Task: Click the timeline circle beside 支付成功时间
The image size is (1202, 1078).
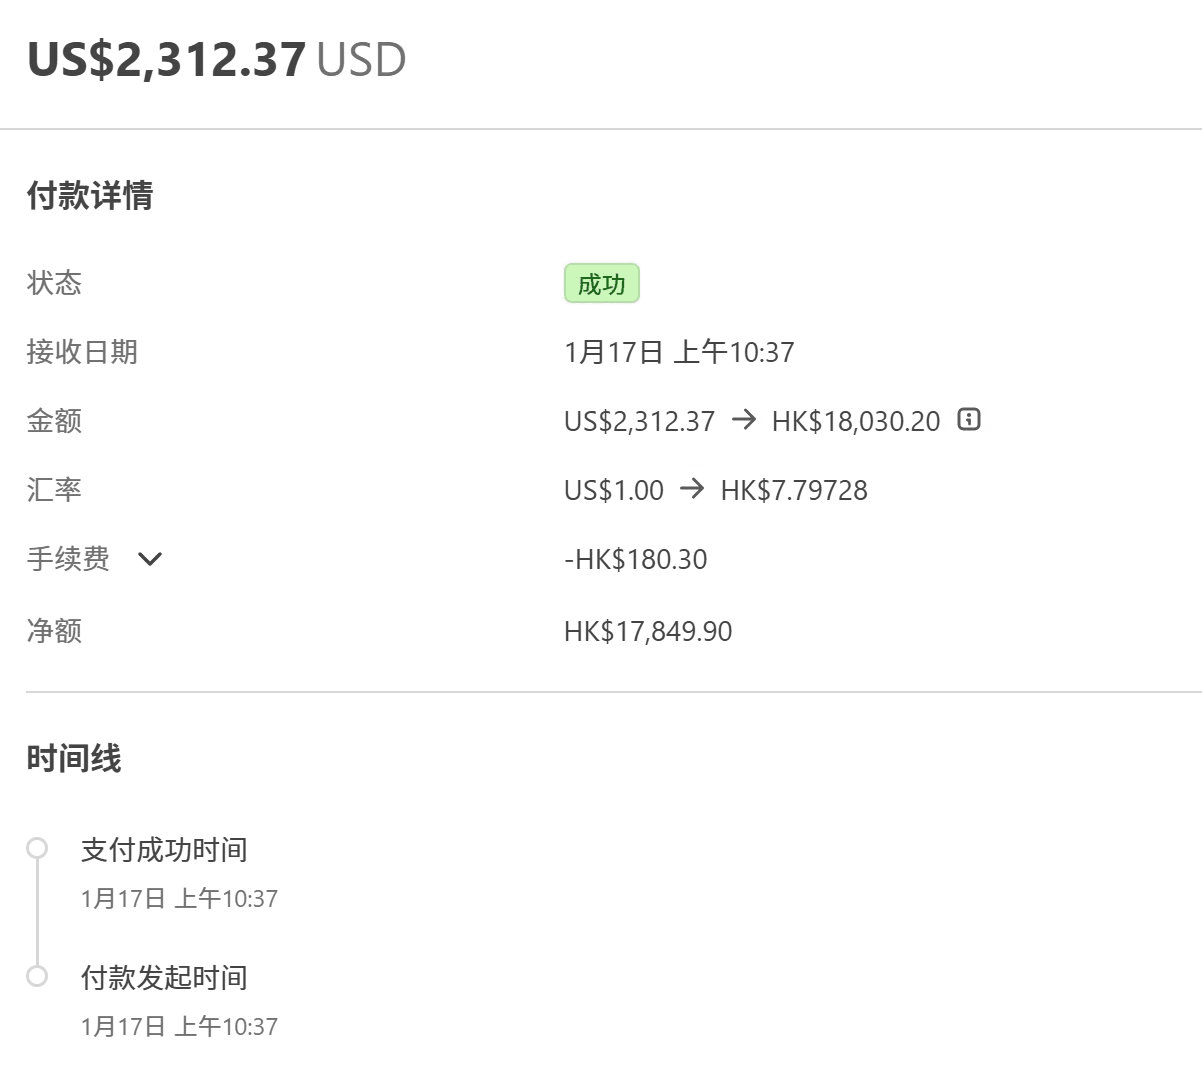Action: (x=38, y=849)
